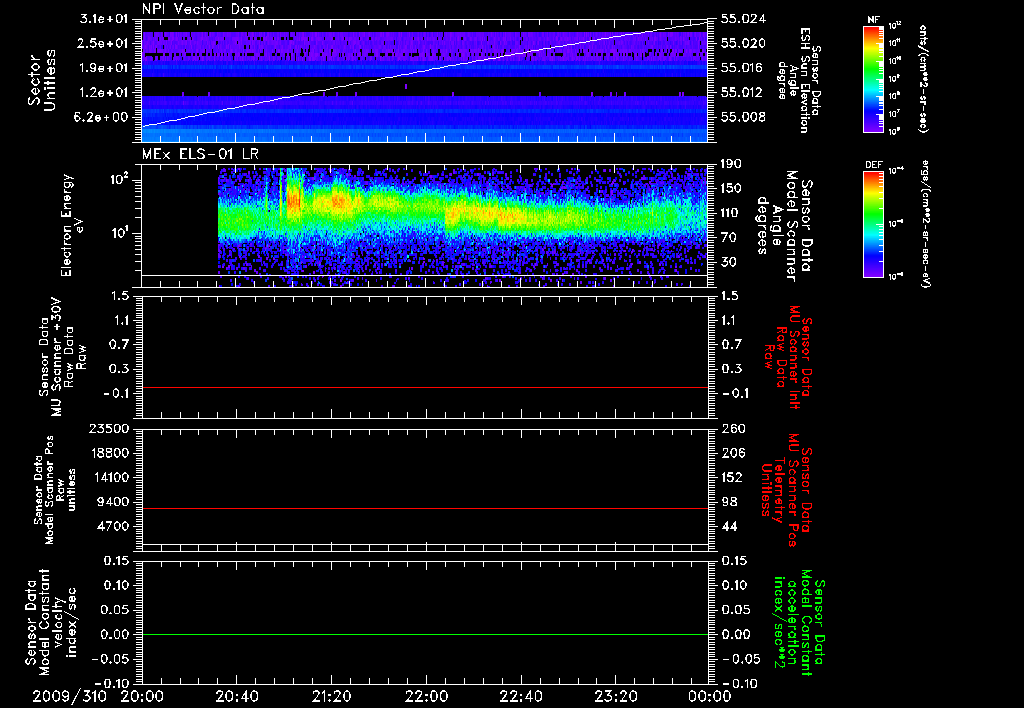Click the NF color scale bar

pos(873,79)
